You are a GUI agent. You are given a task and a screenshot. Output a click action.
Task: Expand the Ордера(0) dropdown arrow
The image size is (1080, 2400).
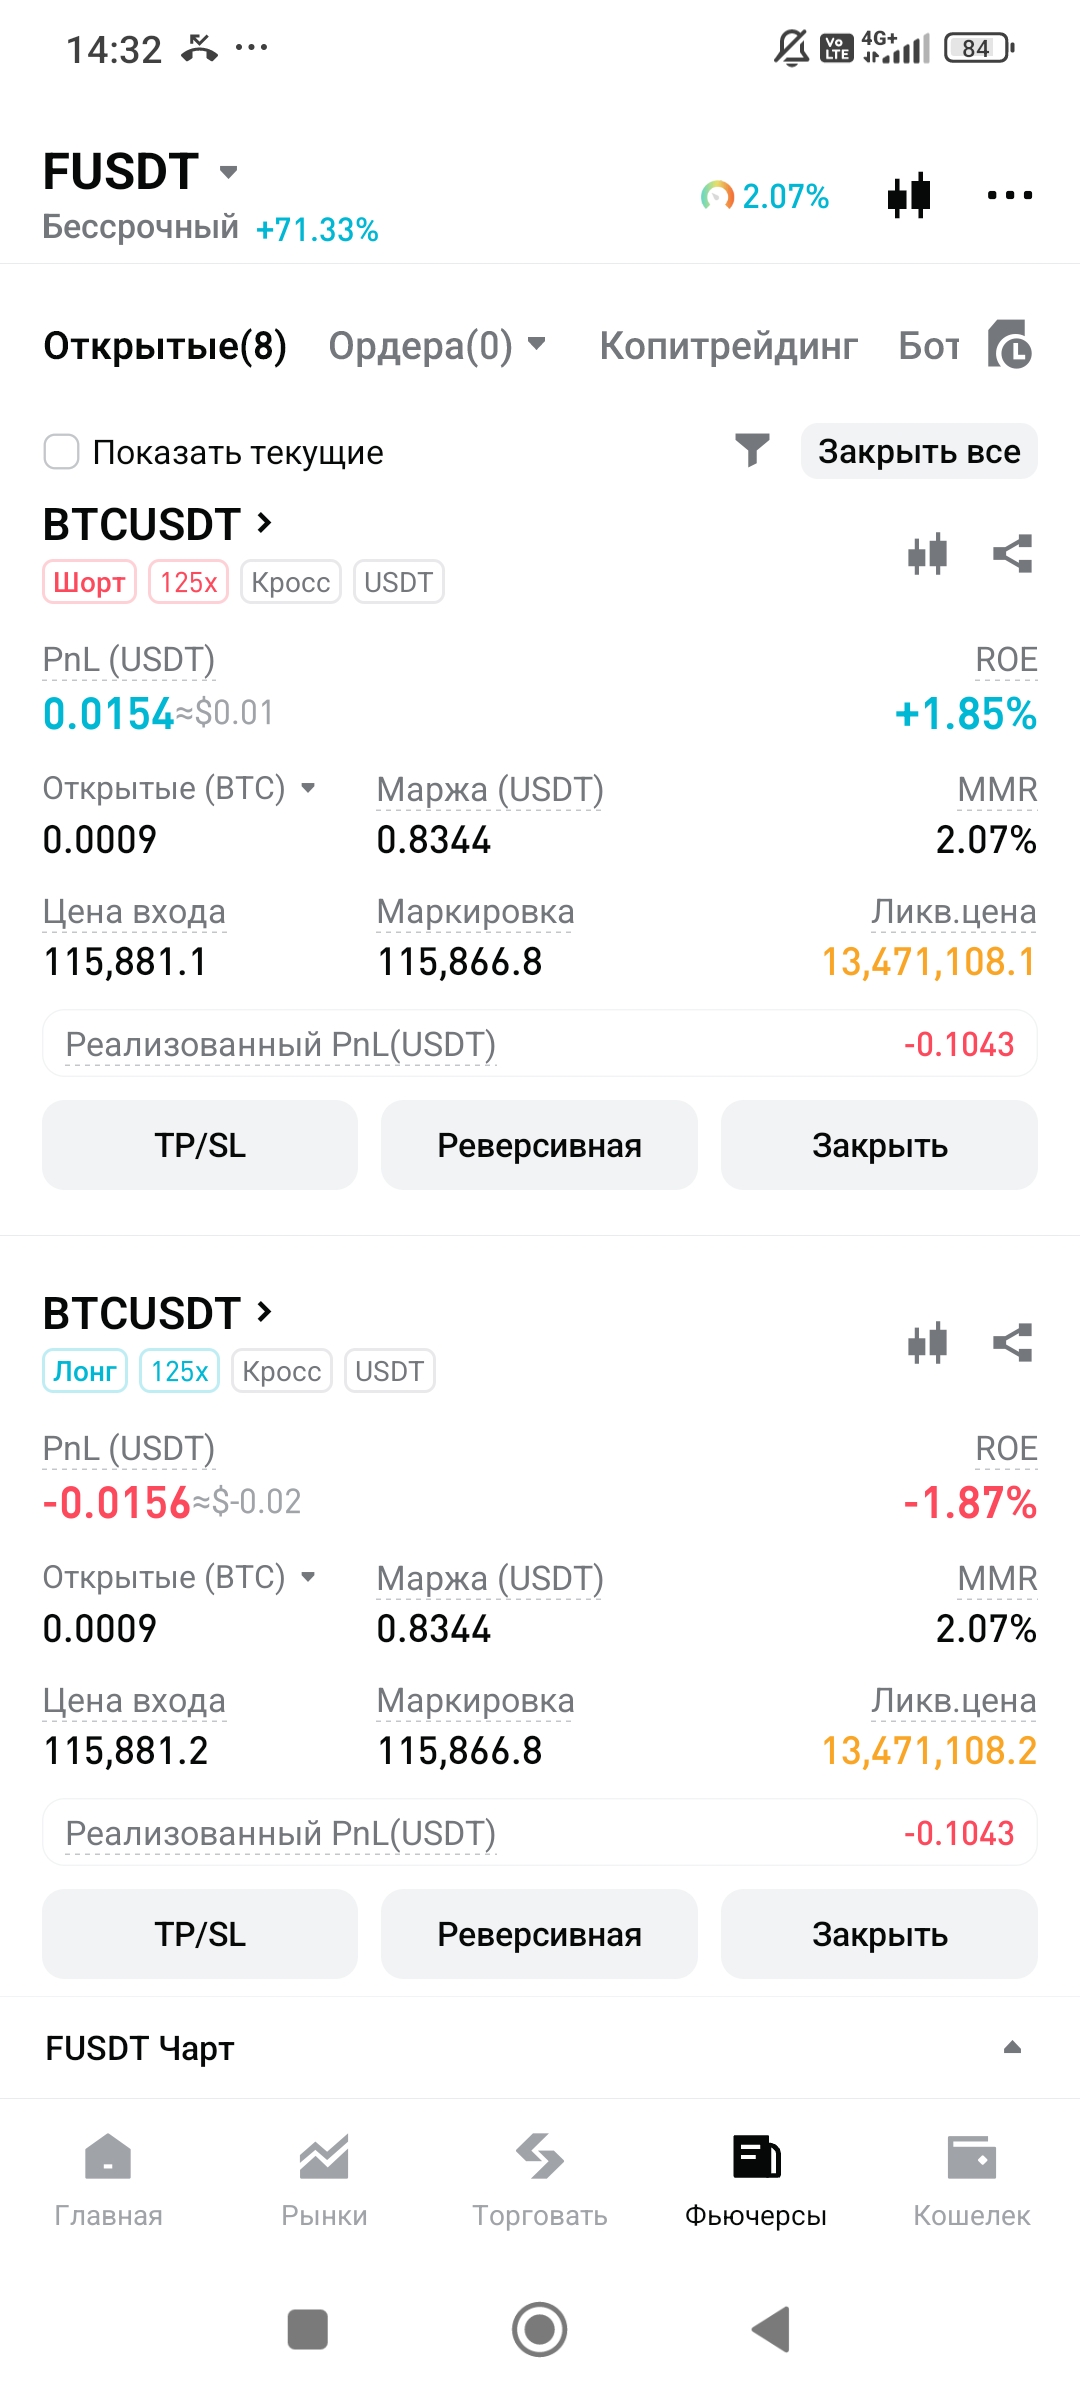pyautogui.click(x=537, y=344)
